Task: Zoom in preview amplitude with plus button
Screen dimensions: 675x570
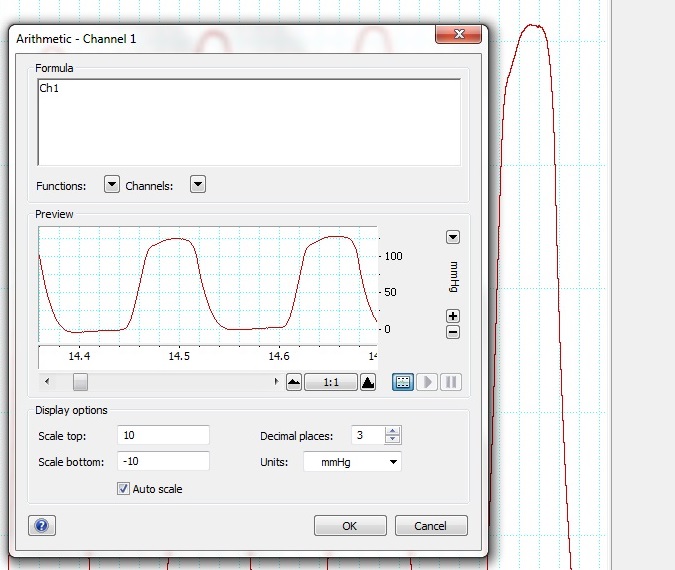Action: (x=452, y=316)
